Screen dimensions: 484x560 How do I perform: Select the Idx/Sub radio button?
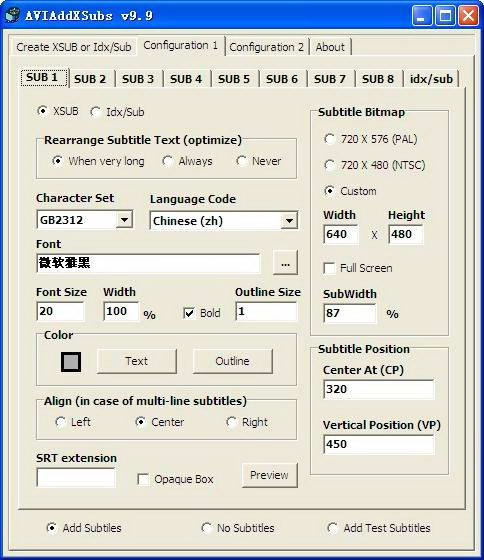(x=95, y=112)
